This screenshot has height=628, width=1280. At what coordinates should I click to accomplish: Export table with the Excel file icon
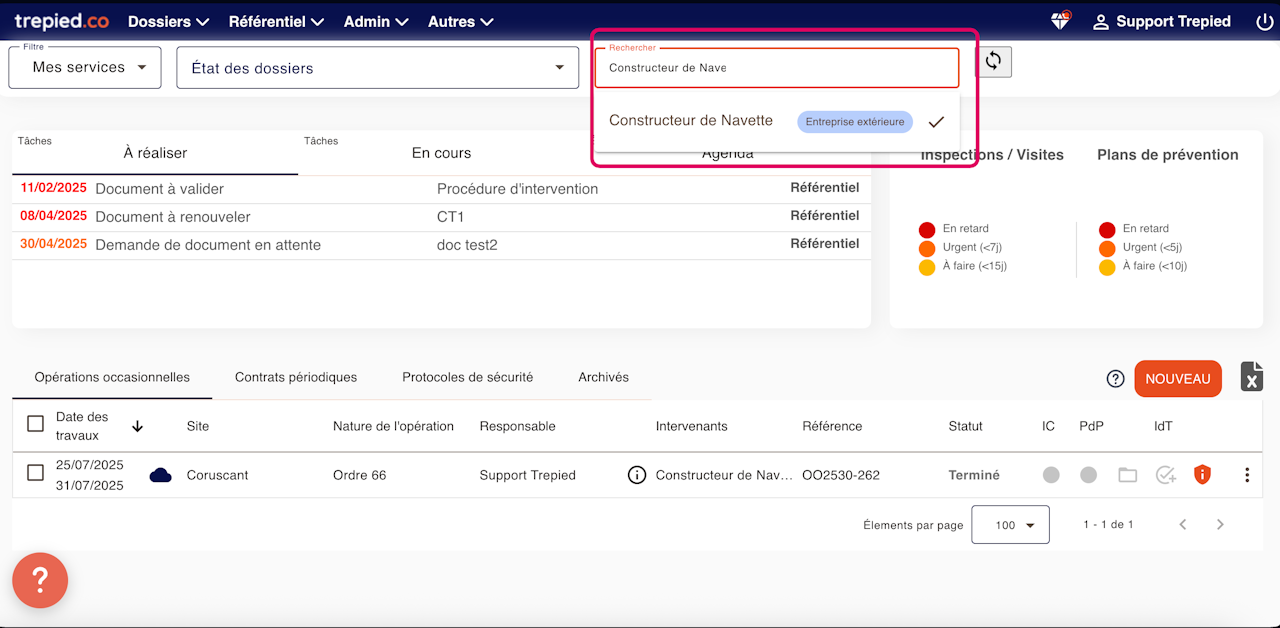coord(1251,377)
